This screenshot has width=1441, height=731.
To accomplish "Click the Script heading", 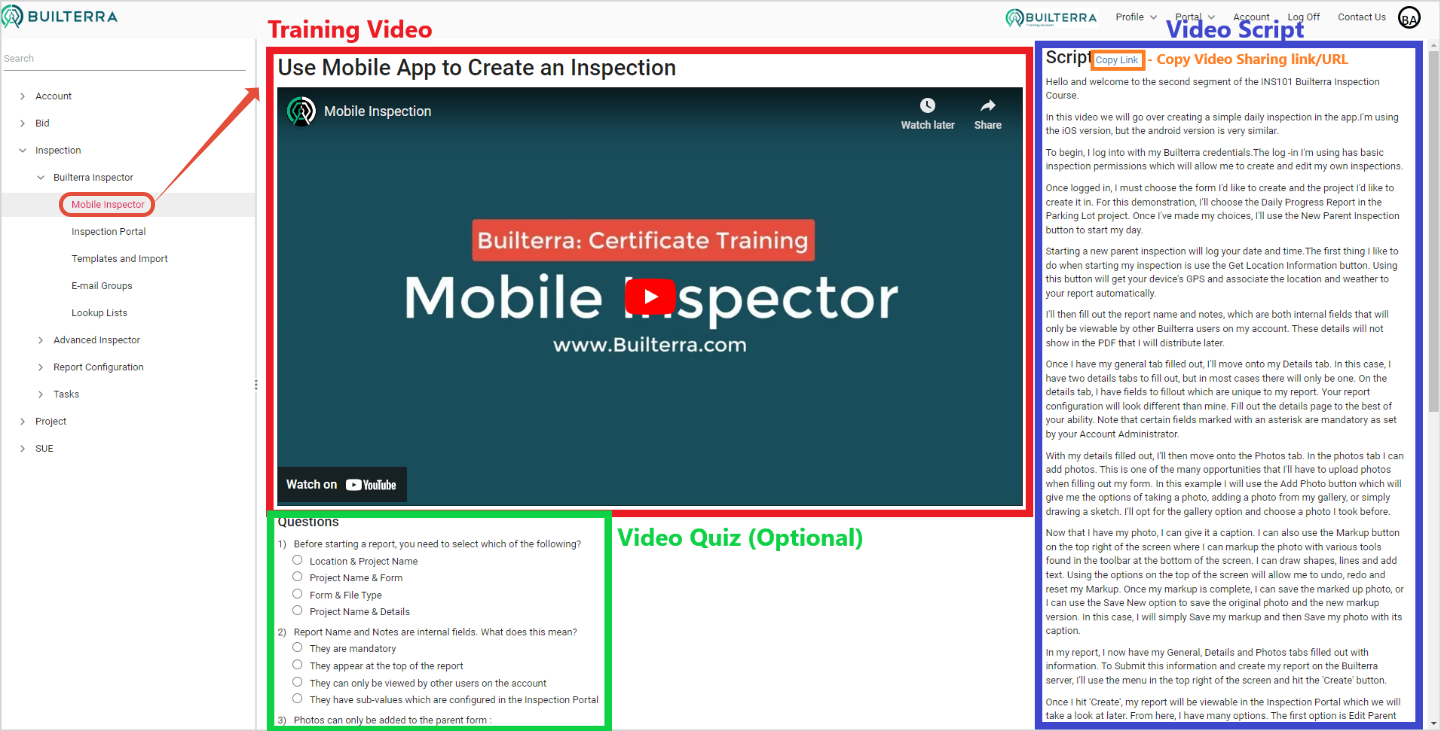I will pyautogui.click(x=1068, y=58).
